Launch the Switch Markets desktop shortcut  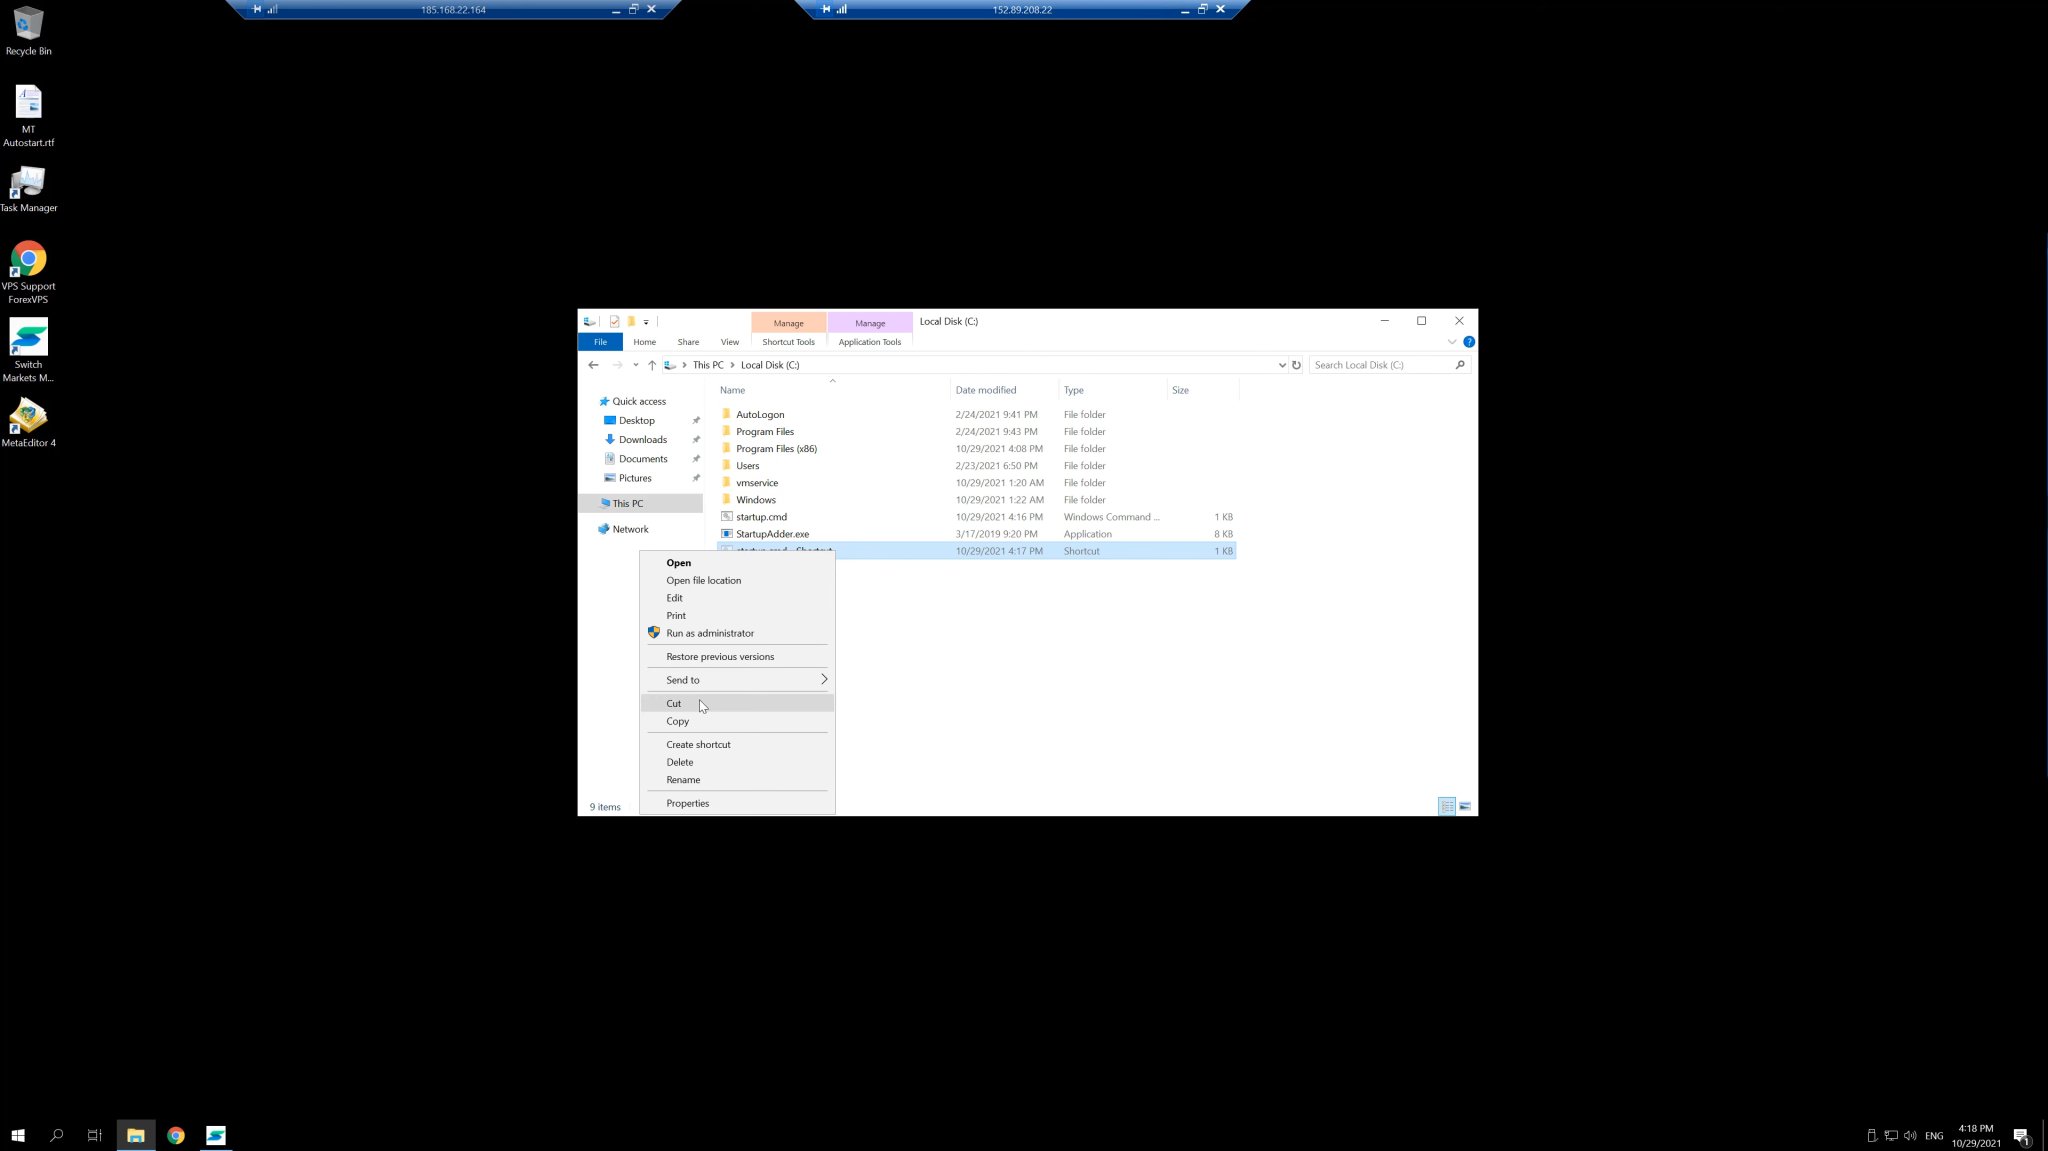tap(28, 335)
